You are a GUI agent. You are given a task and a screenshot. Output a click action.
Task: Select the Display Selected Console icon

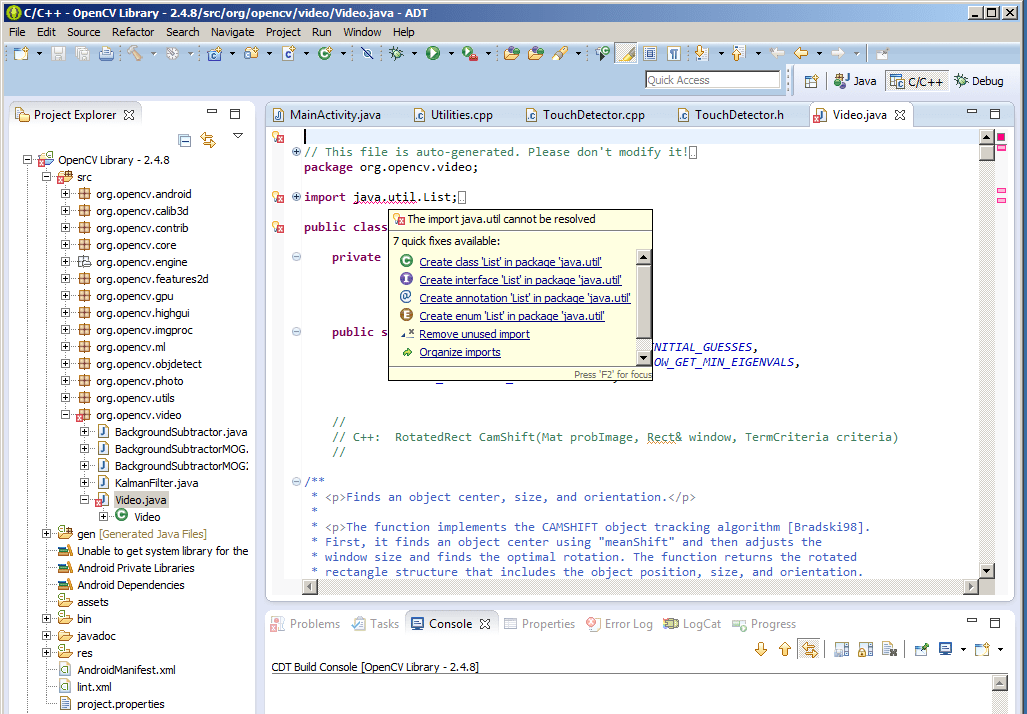coord(944,649)
